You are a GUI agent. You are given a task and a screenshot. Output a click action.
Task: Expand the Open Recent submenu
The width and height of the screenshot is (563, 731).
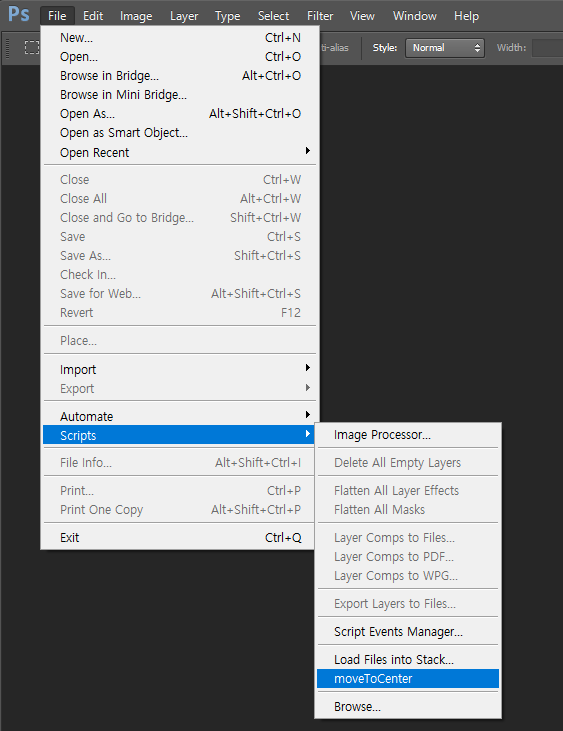coord(180,152)
